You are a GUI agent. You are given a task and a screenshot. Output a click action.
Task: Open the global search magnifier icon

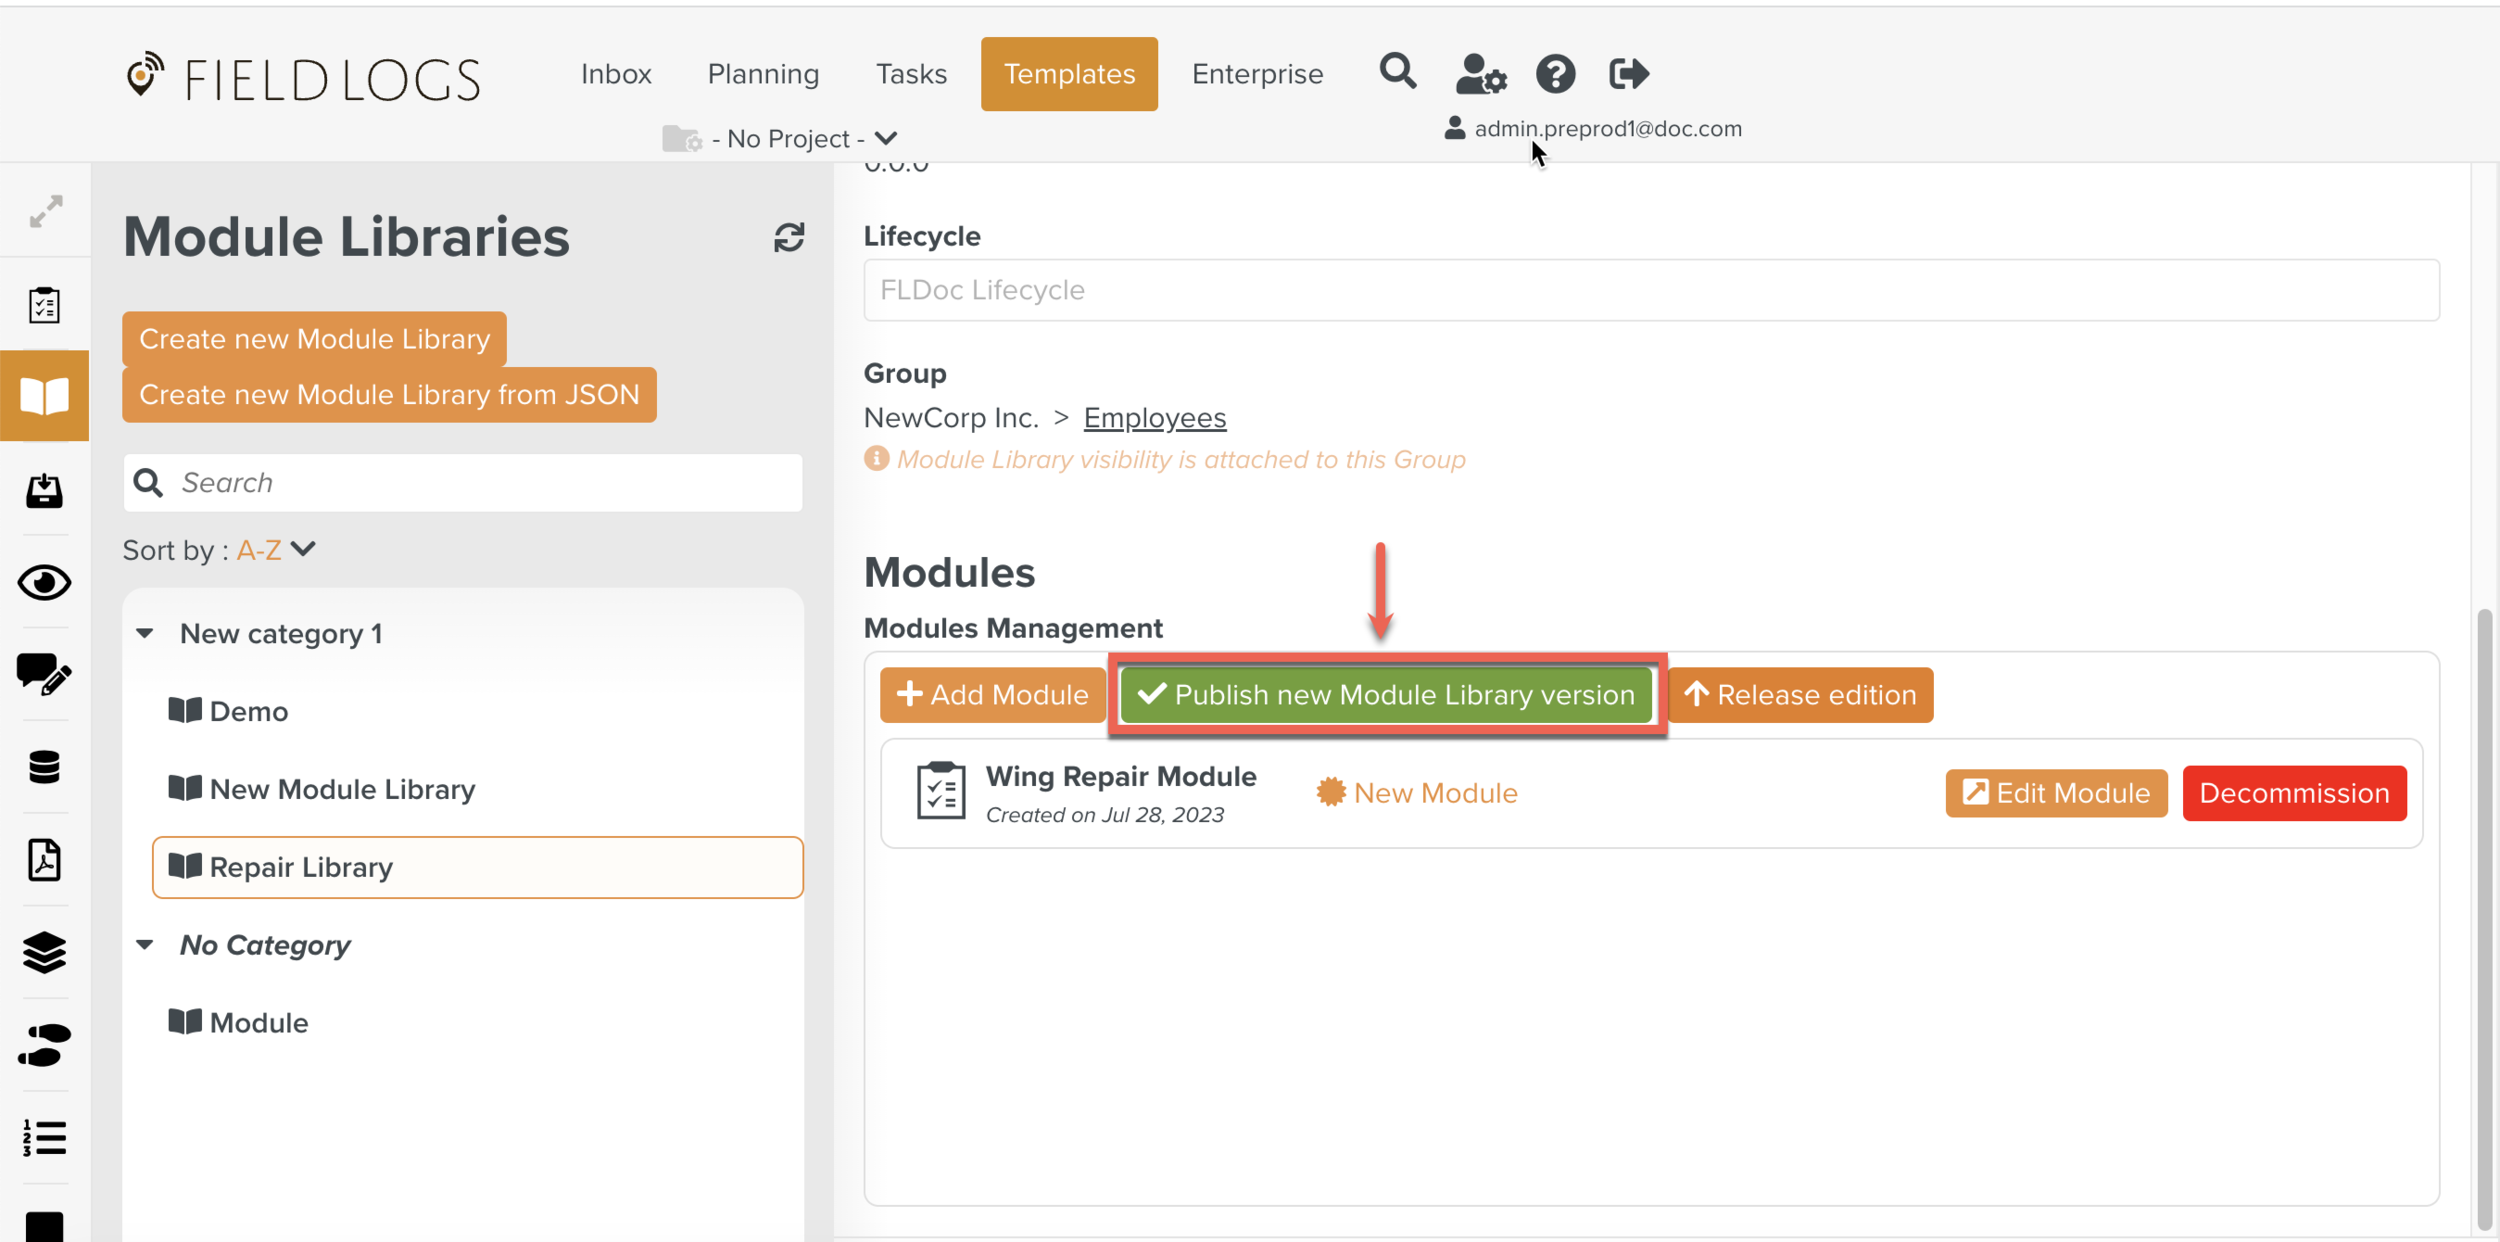[1397, 72]
